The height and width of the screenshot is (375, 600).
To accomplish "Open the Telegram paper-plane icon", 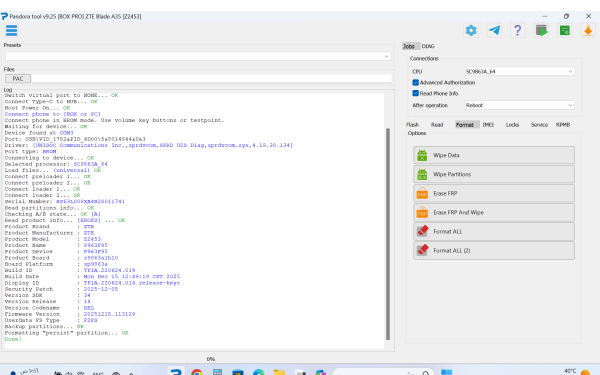I will pos(494,30).
